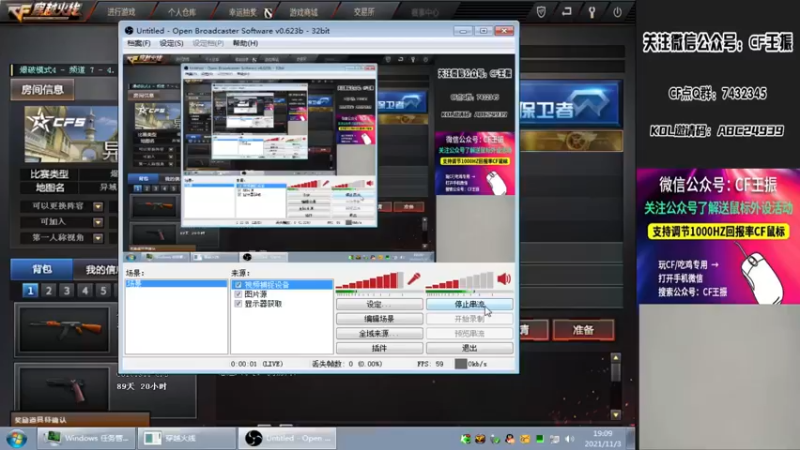
Task: Click the volume icon in system tray
Action: 570,439
